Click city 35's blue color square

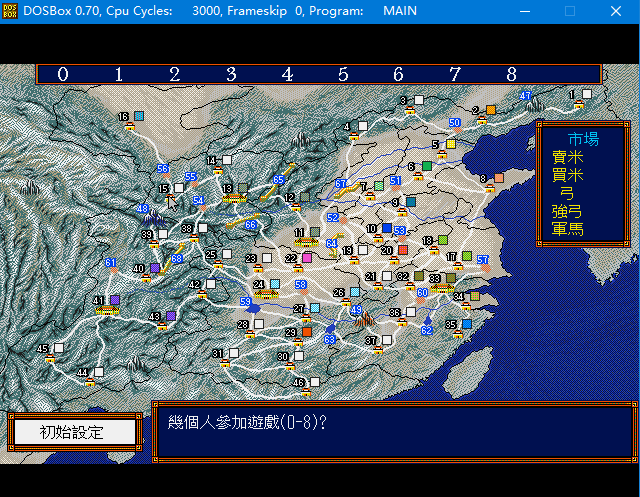467,324
